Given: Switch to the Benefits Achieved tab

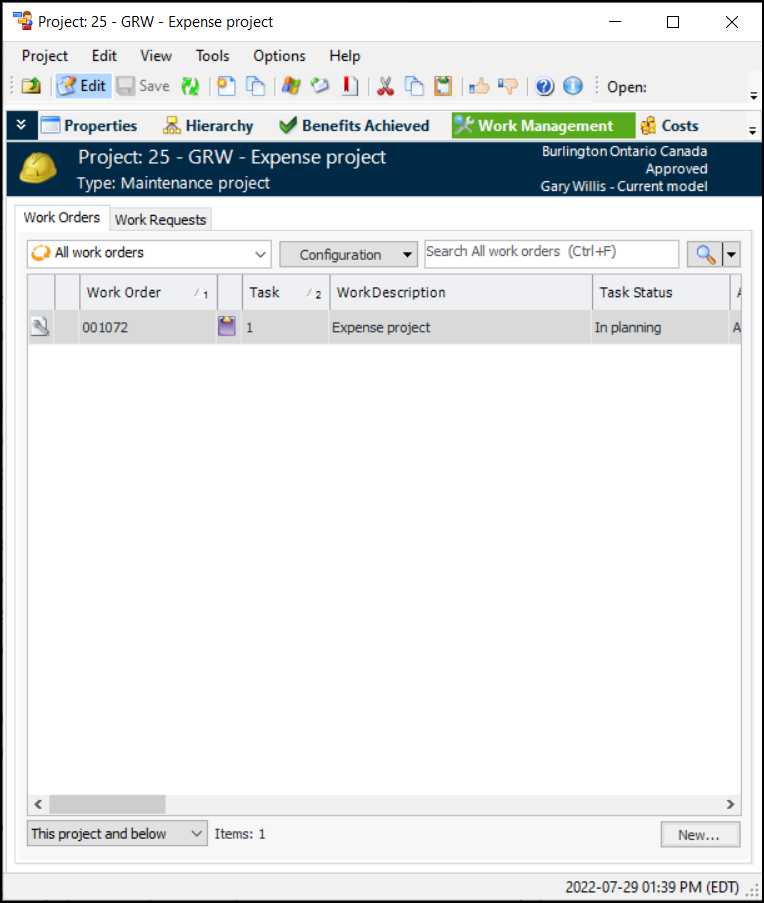Looking at the screenshot, I should point(354,126).
